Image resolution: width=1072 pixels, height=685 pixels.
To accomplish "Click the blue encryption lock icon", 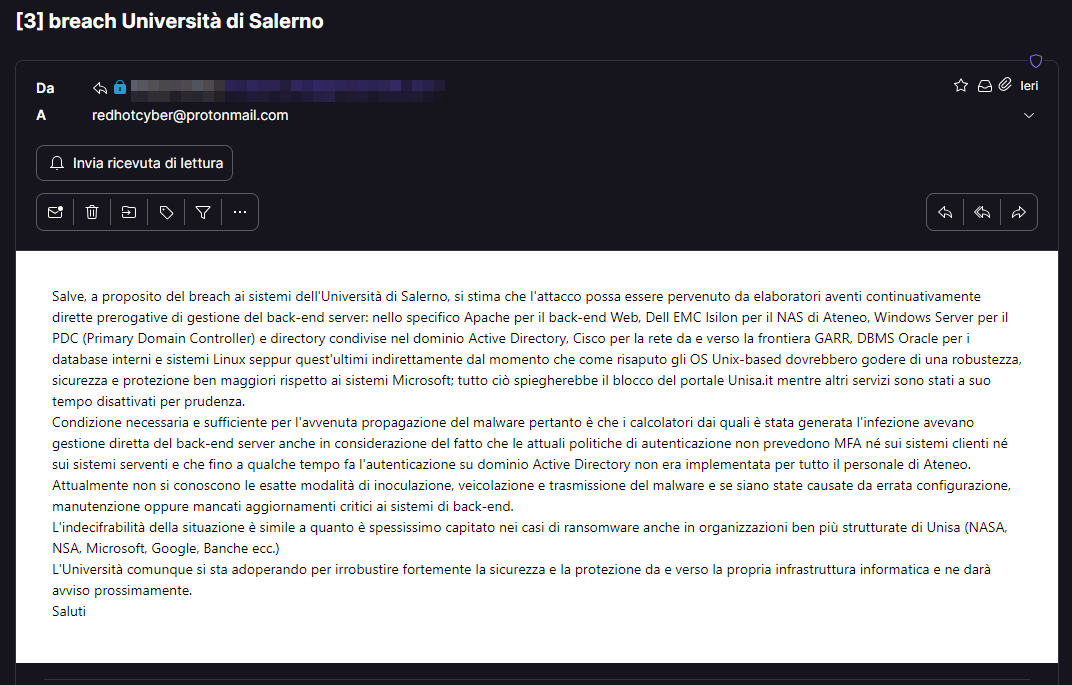I will point(120,88).
